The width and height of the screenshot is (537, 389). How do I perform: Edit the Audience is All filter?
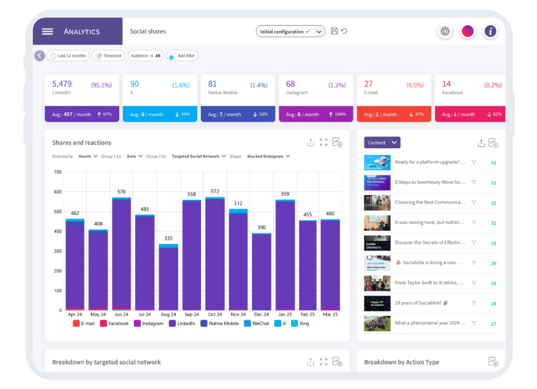146,55
